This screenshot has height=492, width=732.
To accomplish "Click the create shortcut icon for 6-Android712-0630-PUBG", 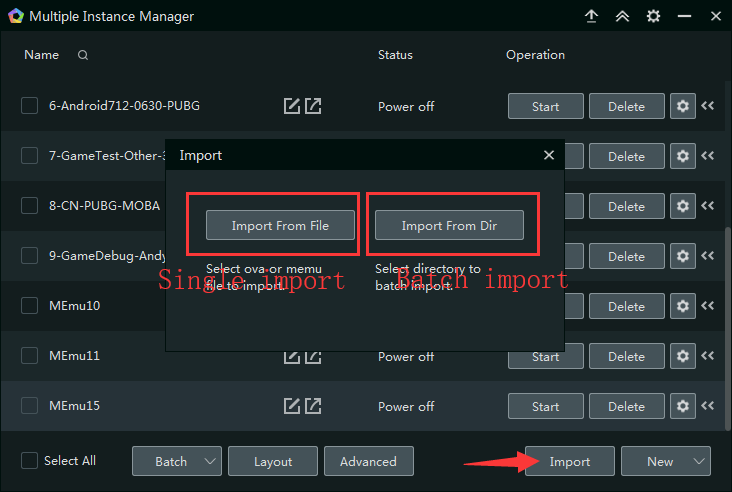I will (x=313, y=106).
